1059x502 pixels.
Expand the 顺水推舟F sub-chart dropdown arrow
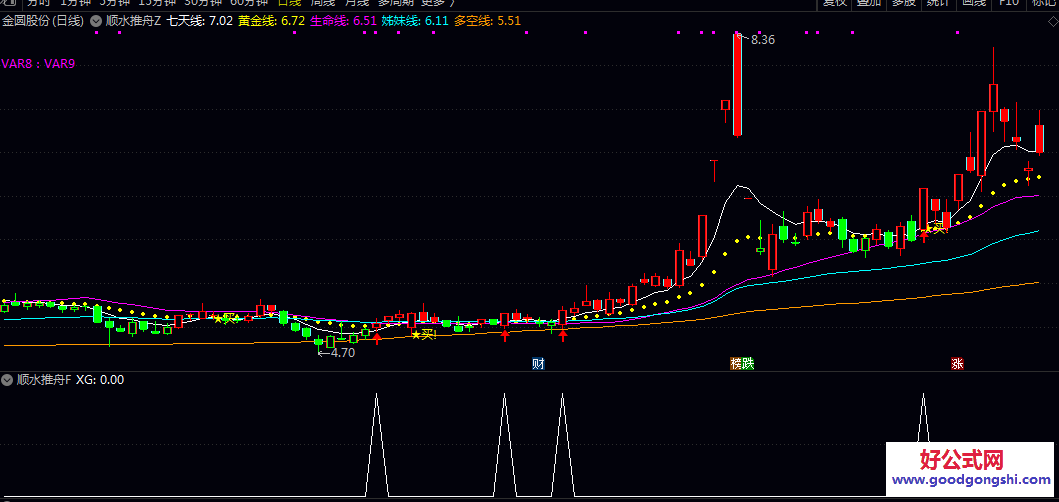pos(8,380)
